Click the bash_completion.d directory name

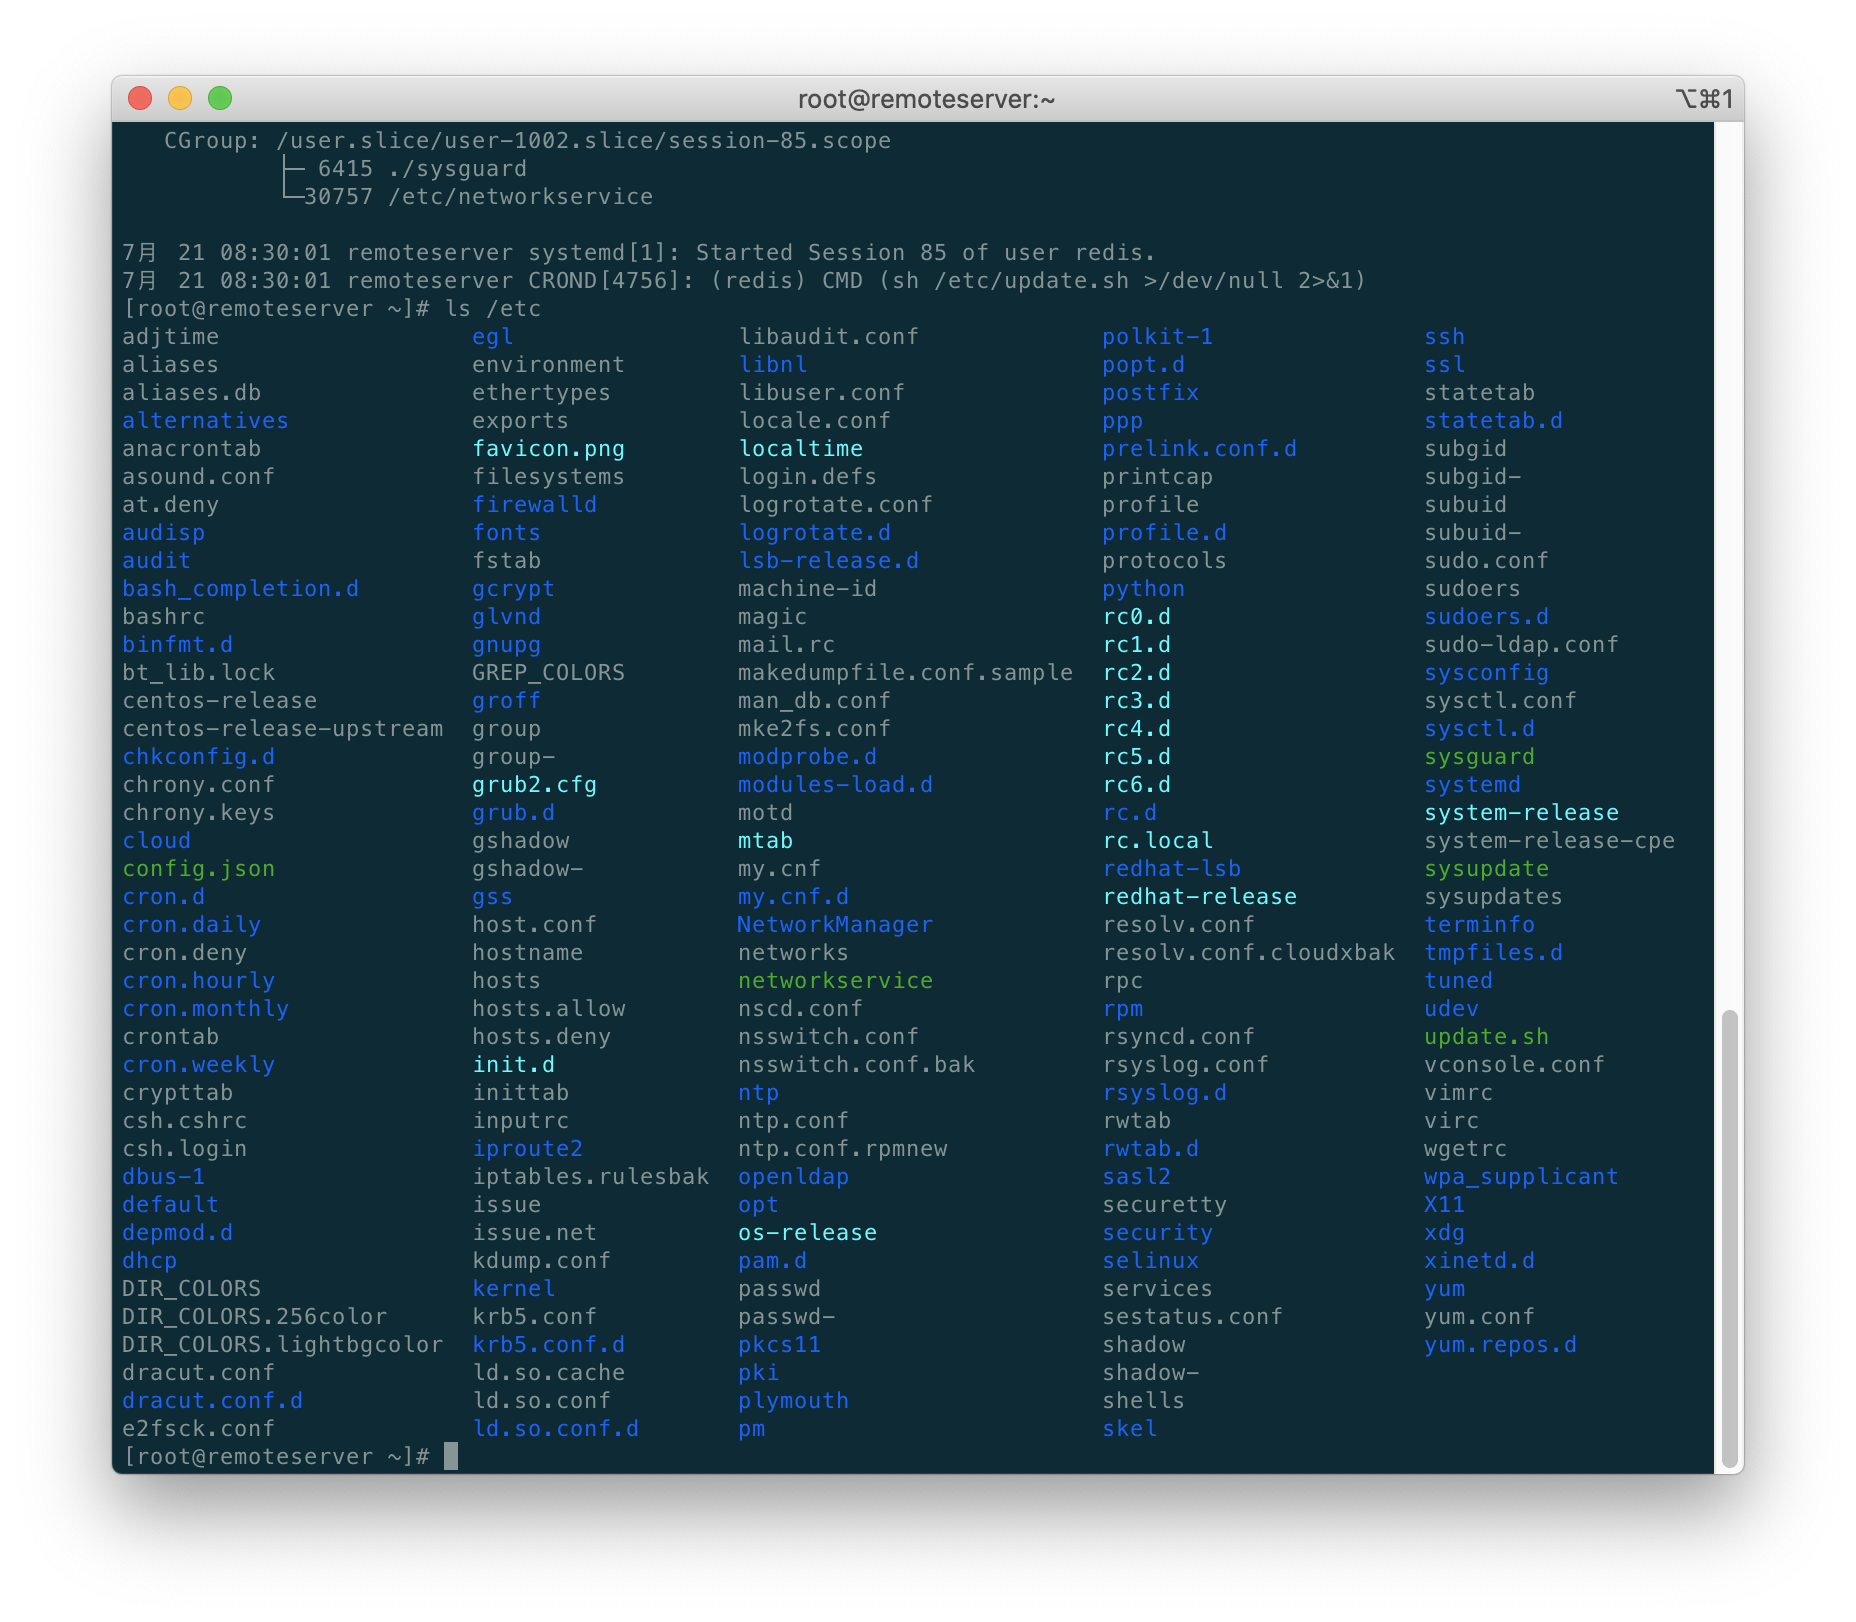point(240,589)
